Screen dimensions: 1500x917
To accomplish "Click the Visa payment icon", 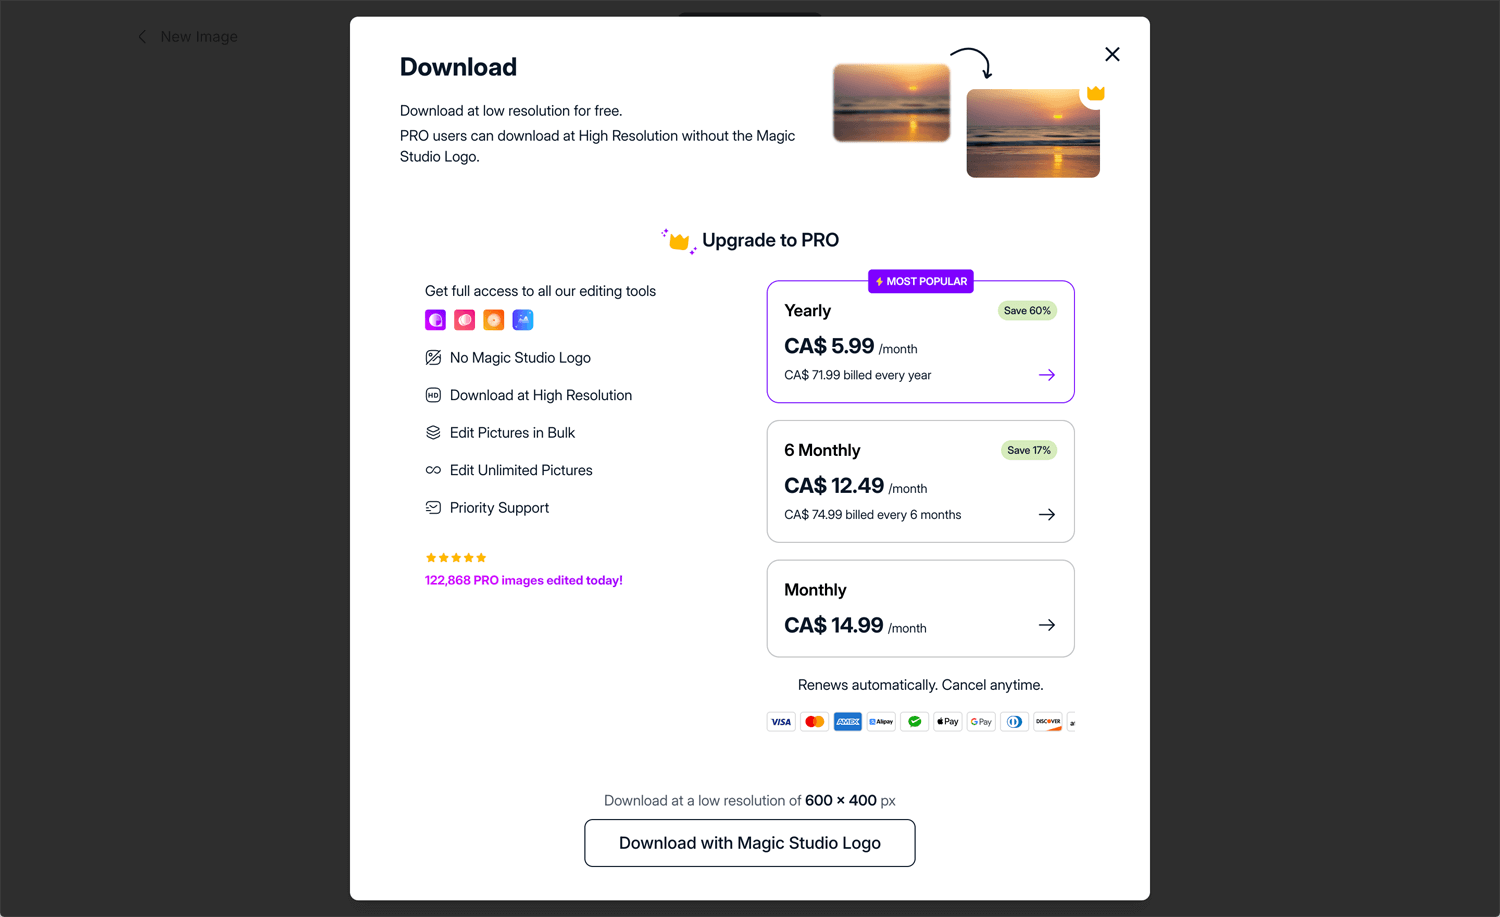I will [x=781, y=722].
